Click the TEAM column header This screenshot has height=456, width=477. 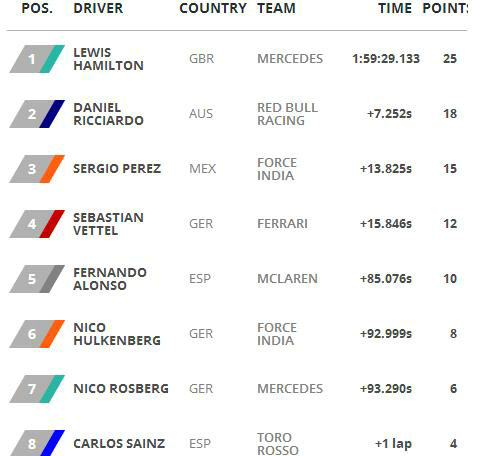276,8
